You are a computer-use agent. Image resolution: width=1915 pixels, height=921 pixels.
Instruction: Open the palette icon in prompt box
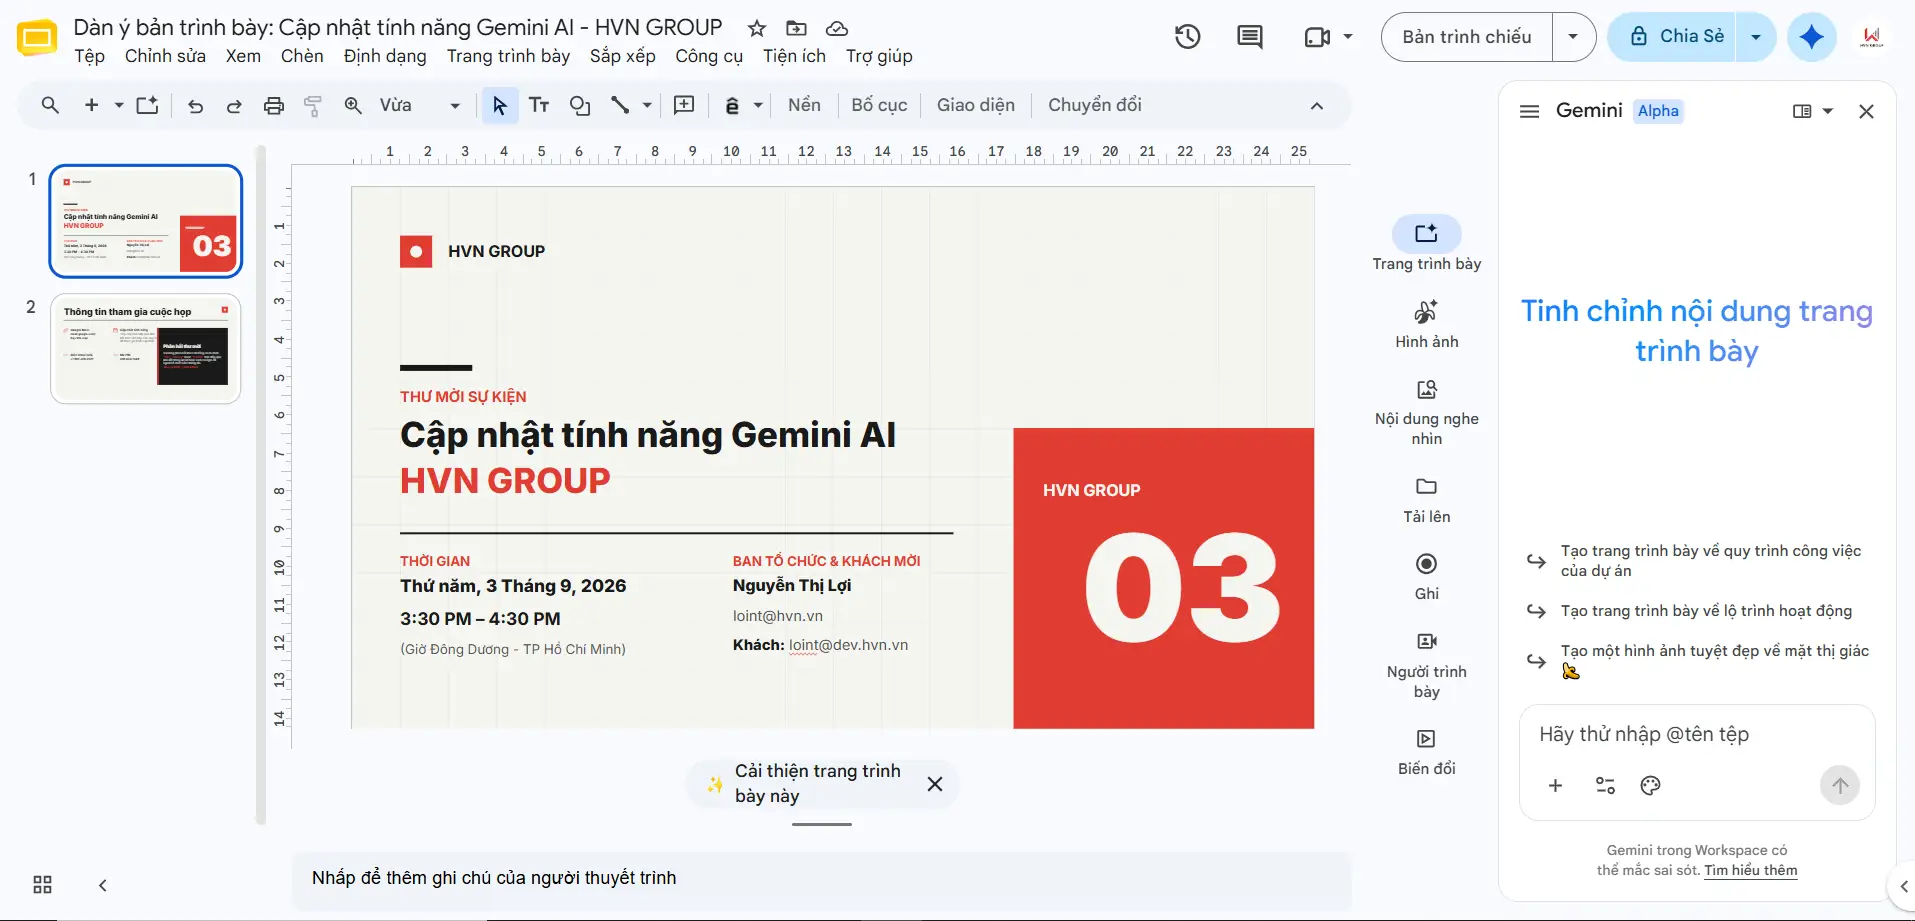coord(1650,785)
